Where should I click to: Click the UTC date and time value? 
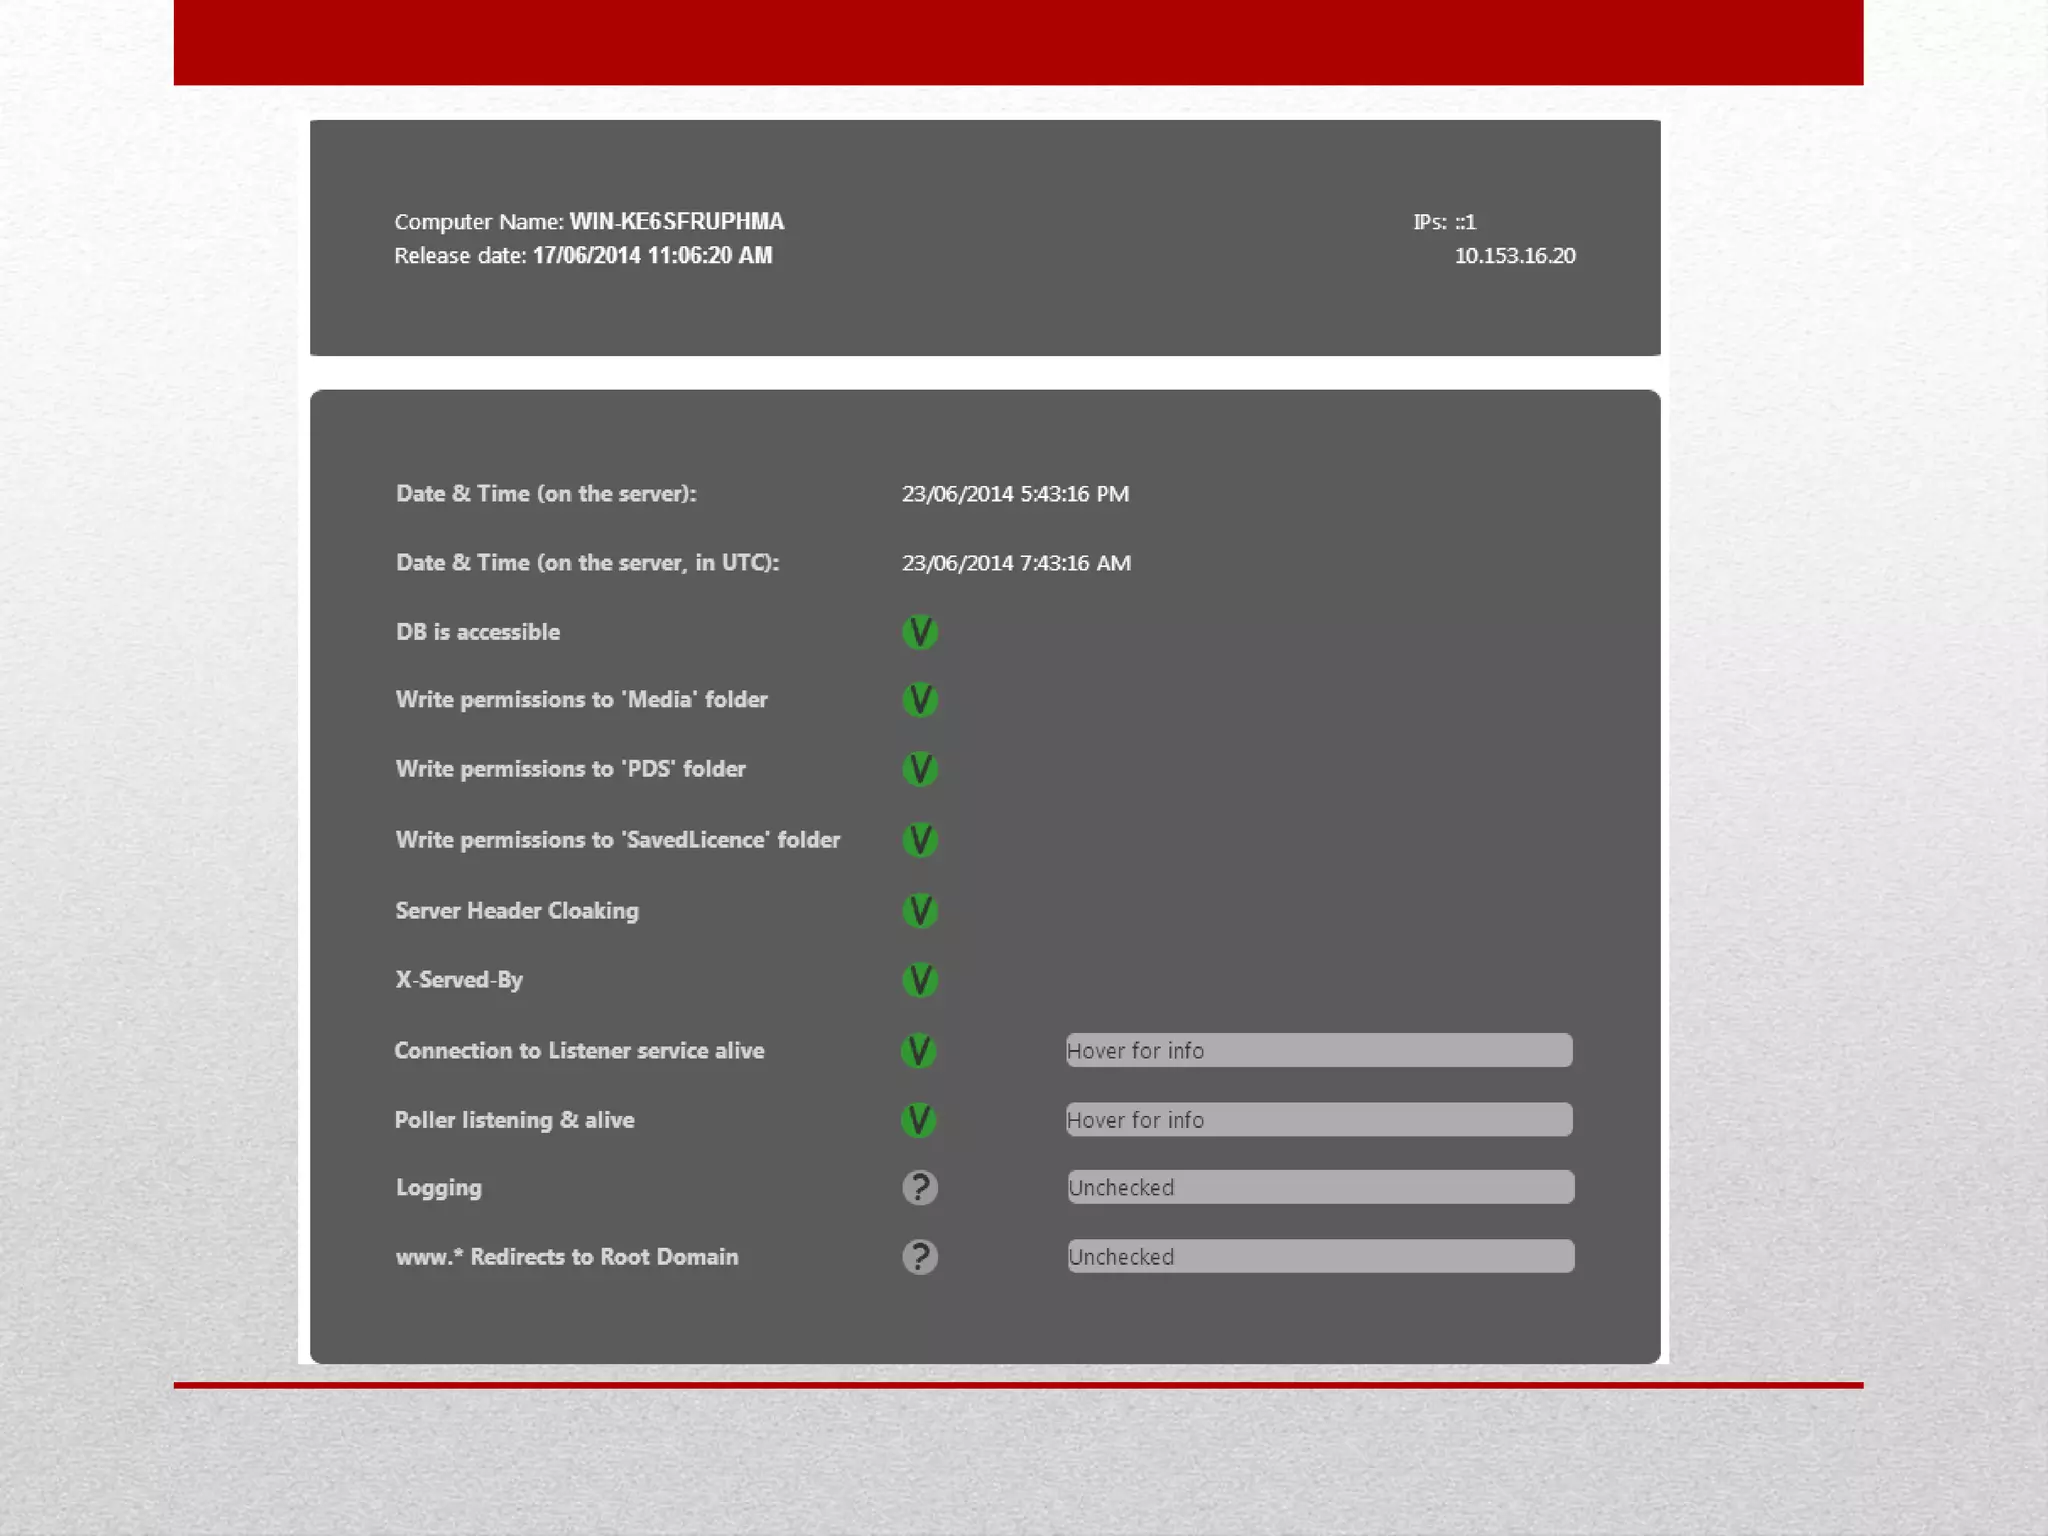pyautogui.click(x=1016, y=563)
